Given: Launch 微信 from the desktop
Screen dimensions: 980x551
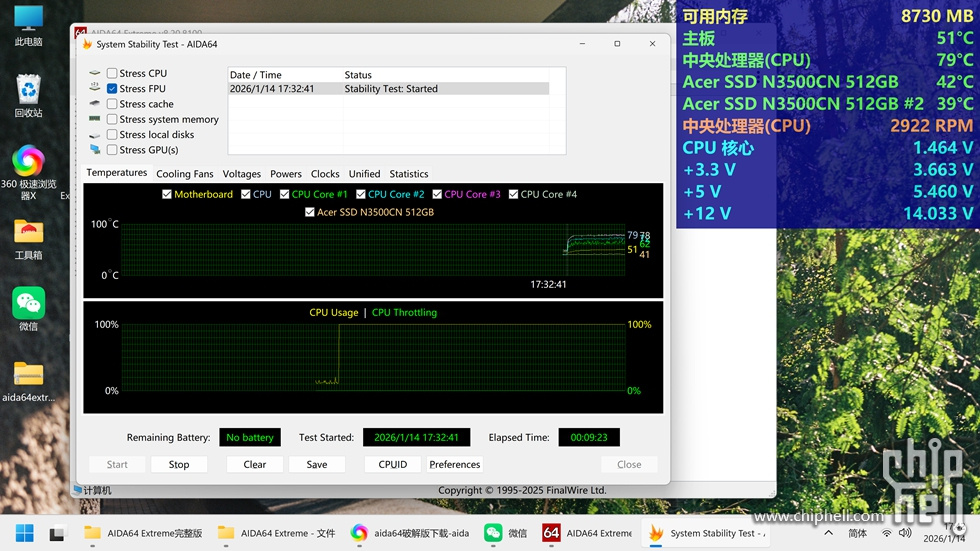Looking at the screenshot, I should coord(29,309).
